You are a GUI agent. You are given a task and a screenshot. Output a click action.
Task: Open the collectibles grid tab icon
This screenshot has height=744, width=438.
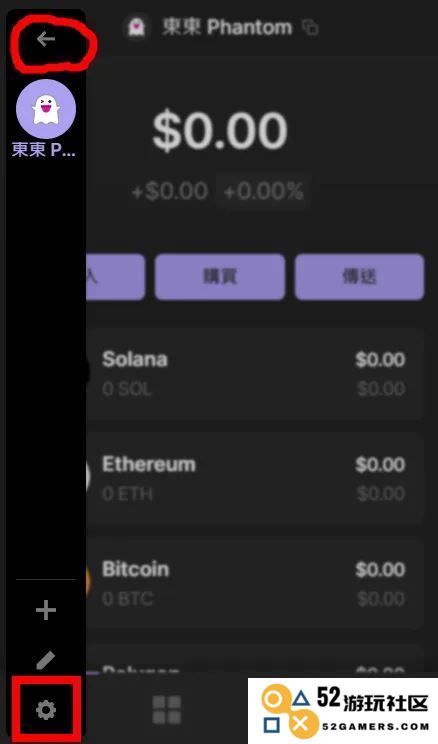tap(167, 710)
